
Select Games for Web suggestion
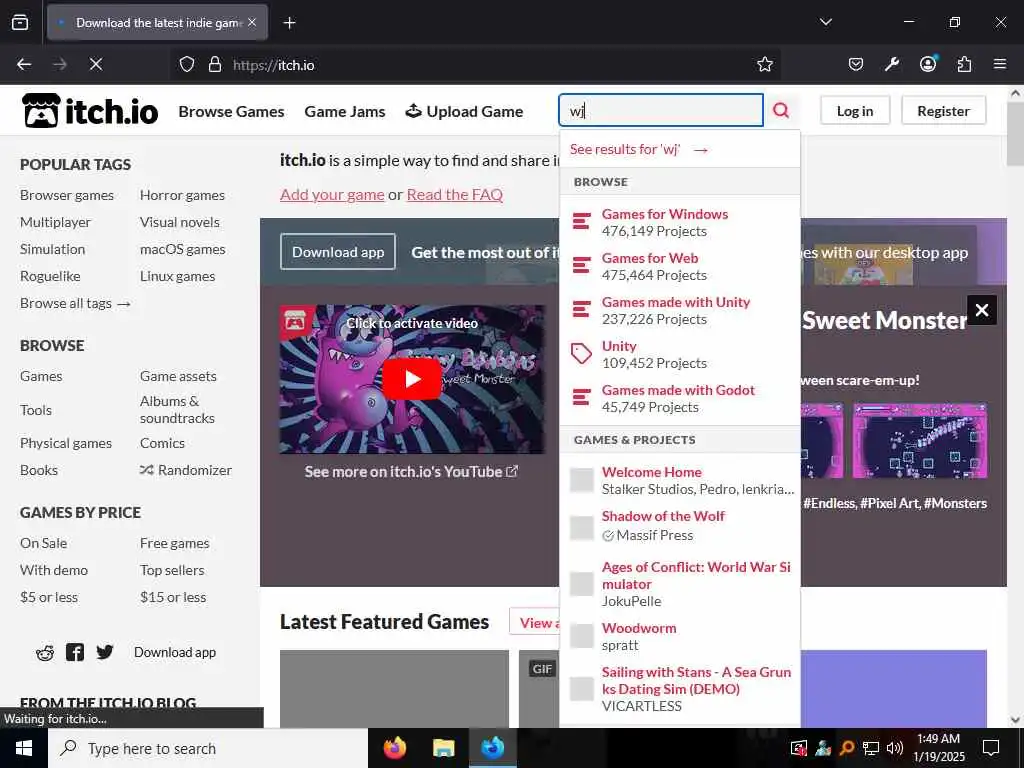[680, 266]
